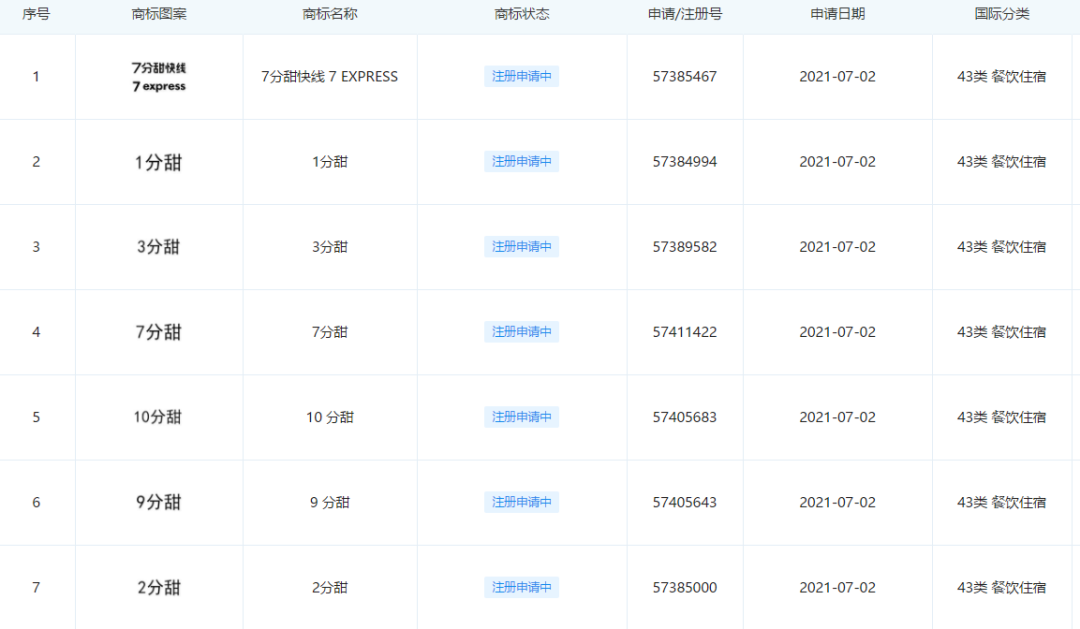1080x629 pixels.
Task: Click the 申请日期 column header
Action: (x=838, y=14)
